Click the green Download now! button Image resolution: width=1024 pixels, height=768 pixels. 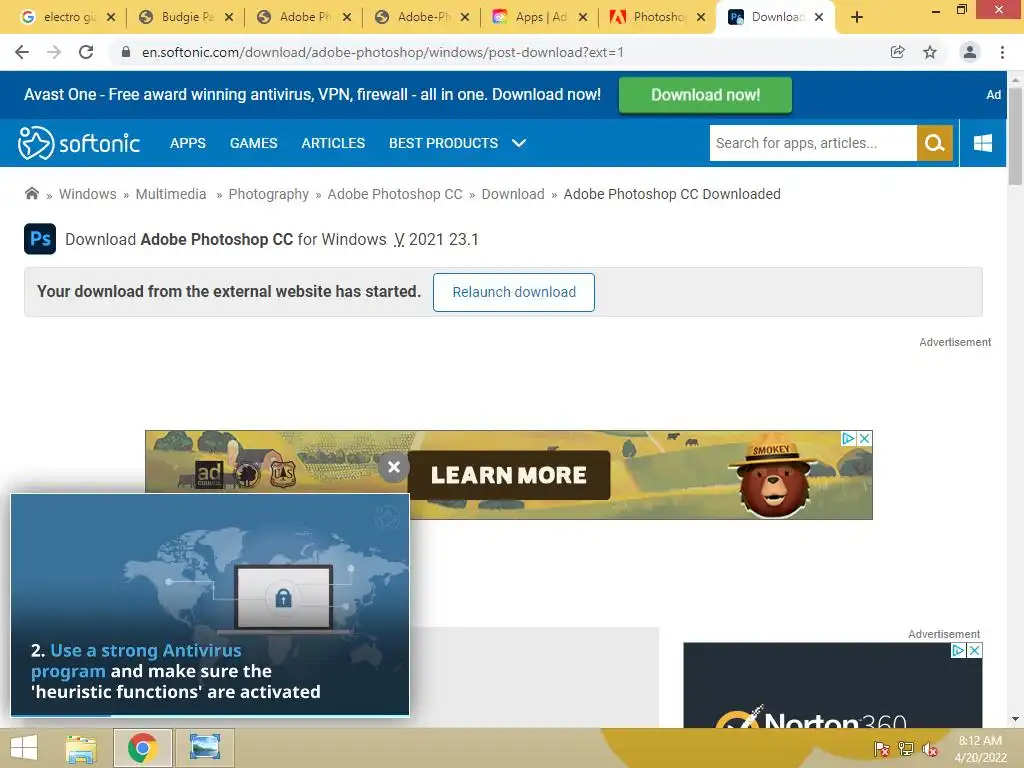(705, 95)
